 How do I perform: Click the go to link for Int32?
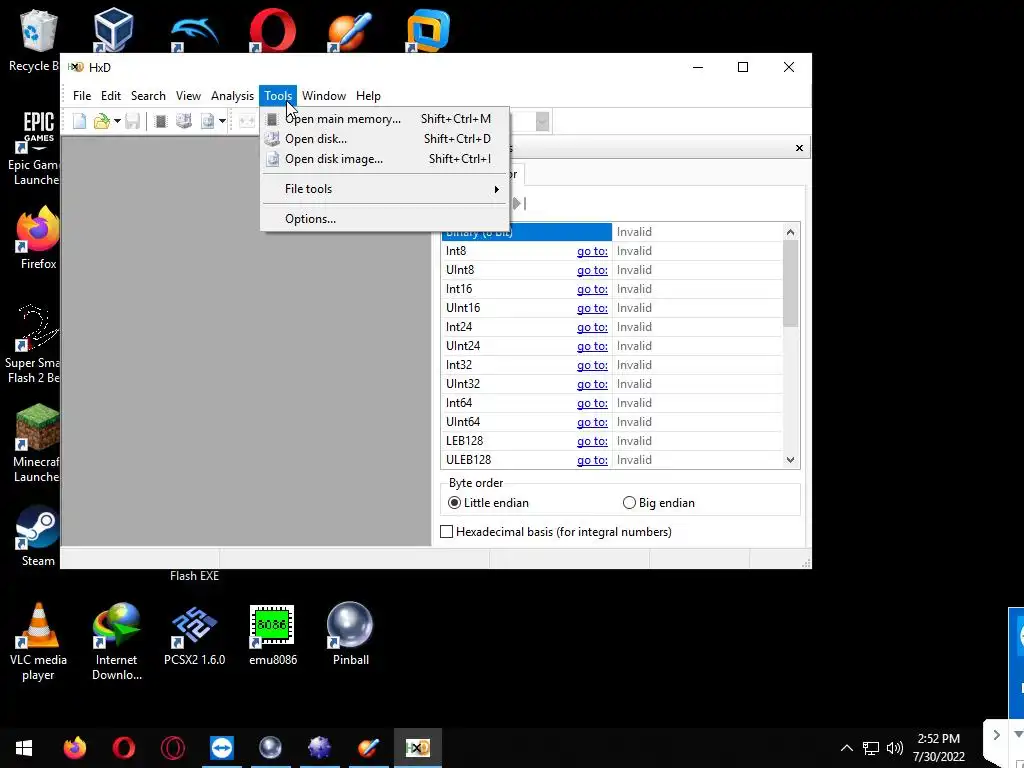click(x=592, y=365)
